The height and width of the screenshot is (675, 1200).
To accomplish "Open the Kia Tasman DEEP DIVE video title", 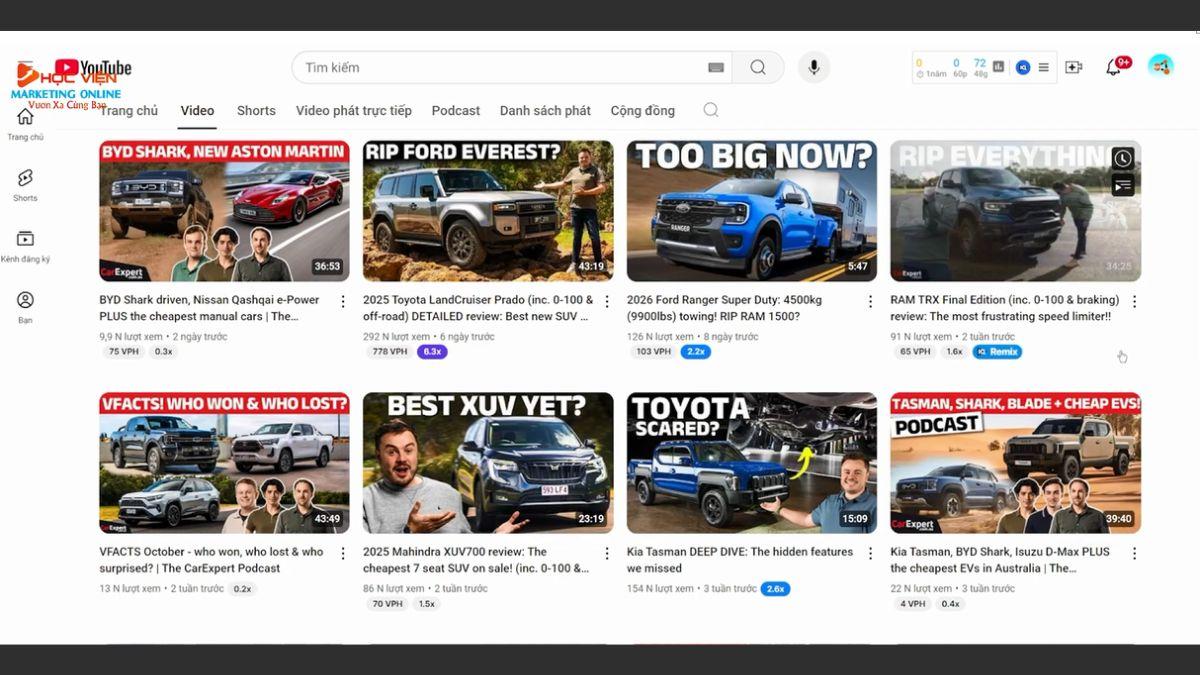I will click(740, 552).
